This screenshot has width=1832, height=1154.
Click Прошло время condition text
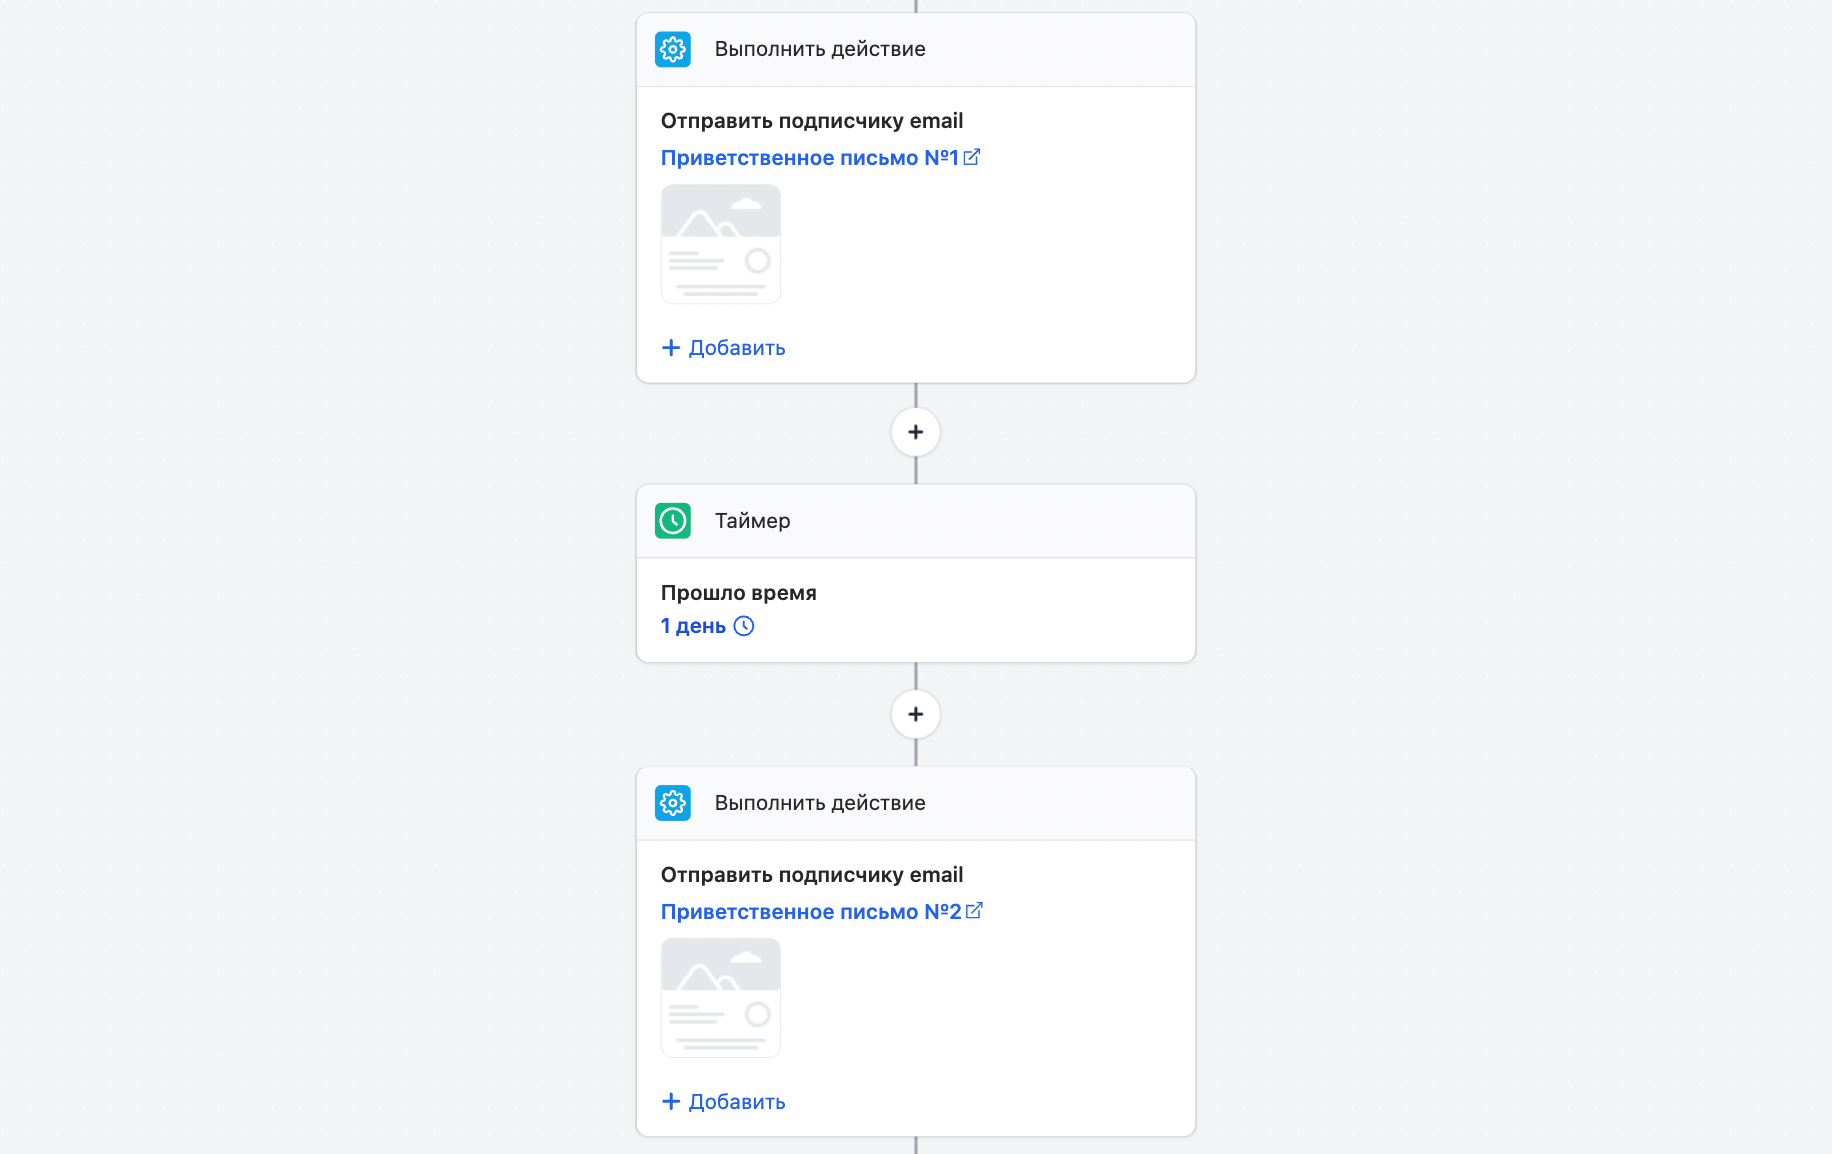coord(739,593)
